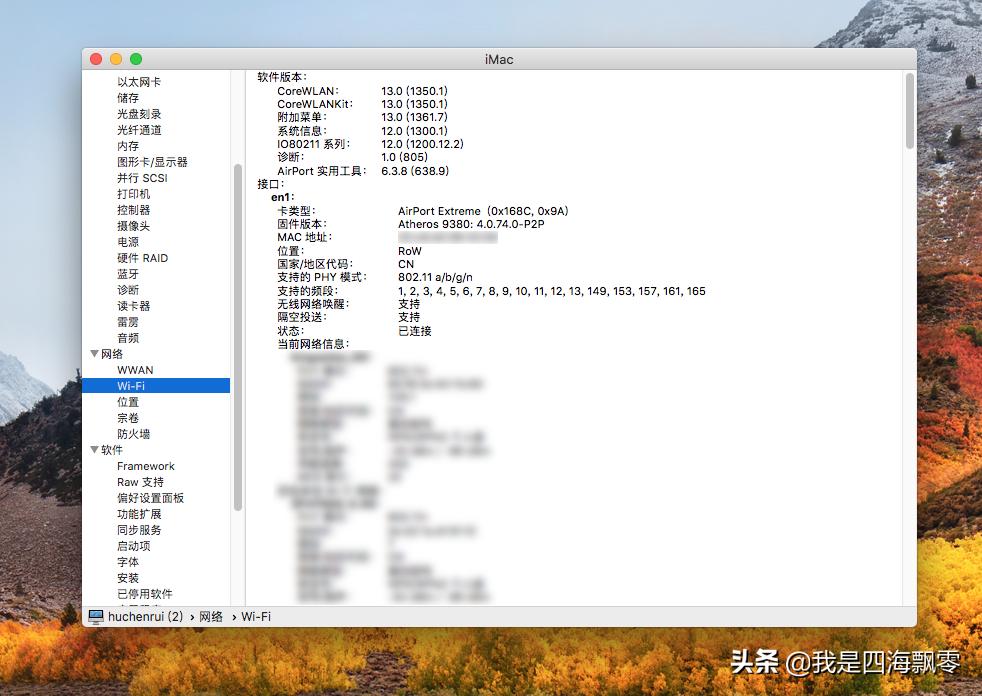Select 光纤通道 in sidebar

pyautogui.click(x=139, y=130)
